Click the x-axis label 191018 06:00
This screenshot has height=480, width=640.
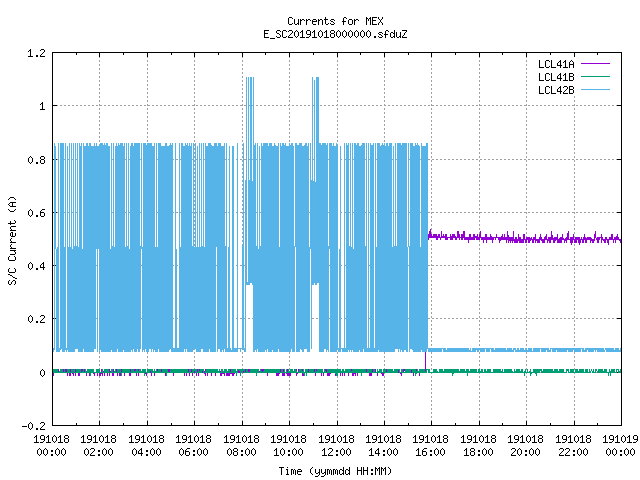pyautogui.click(x=193, y=446)
